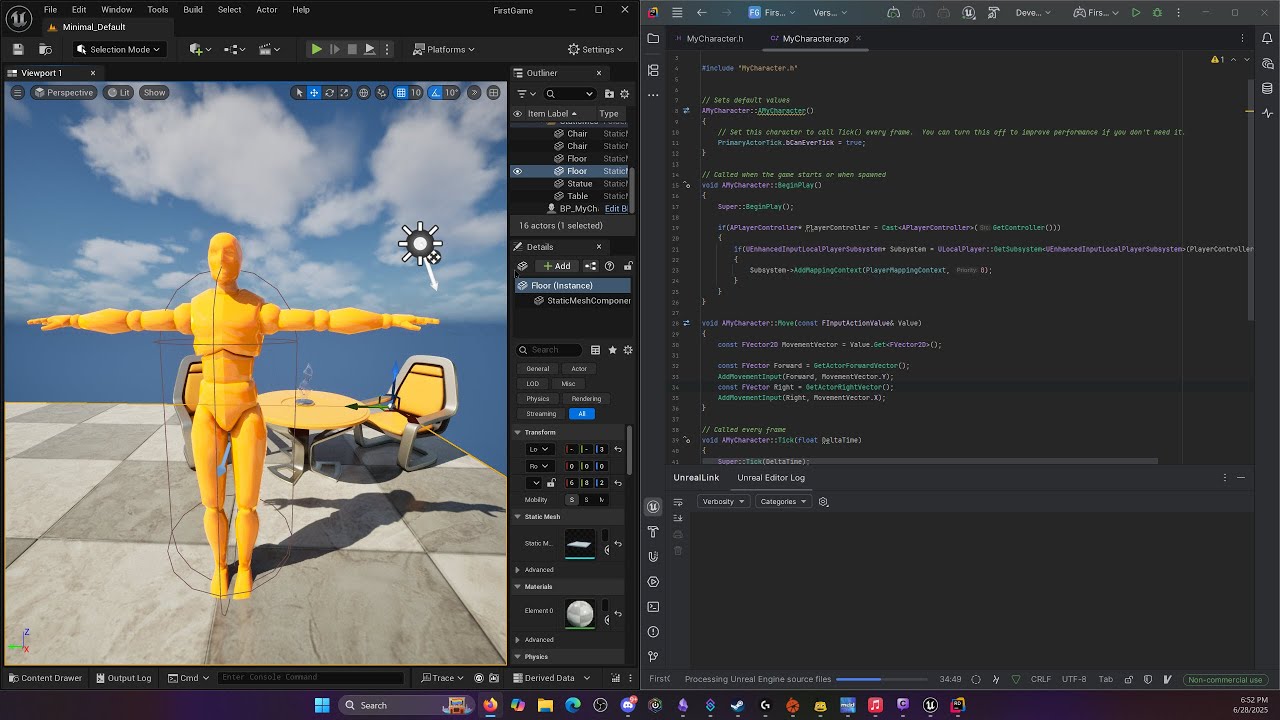1280x720 pixels.
Task: Open Rider main hamburger menu
Action: pos(677,13)
